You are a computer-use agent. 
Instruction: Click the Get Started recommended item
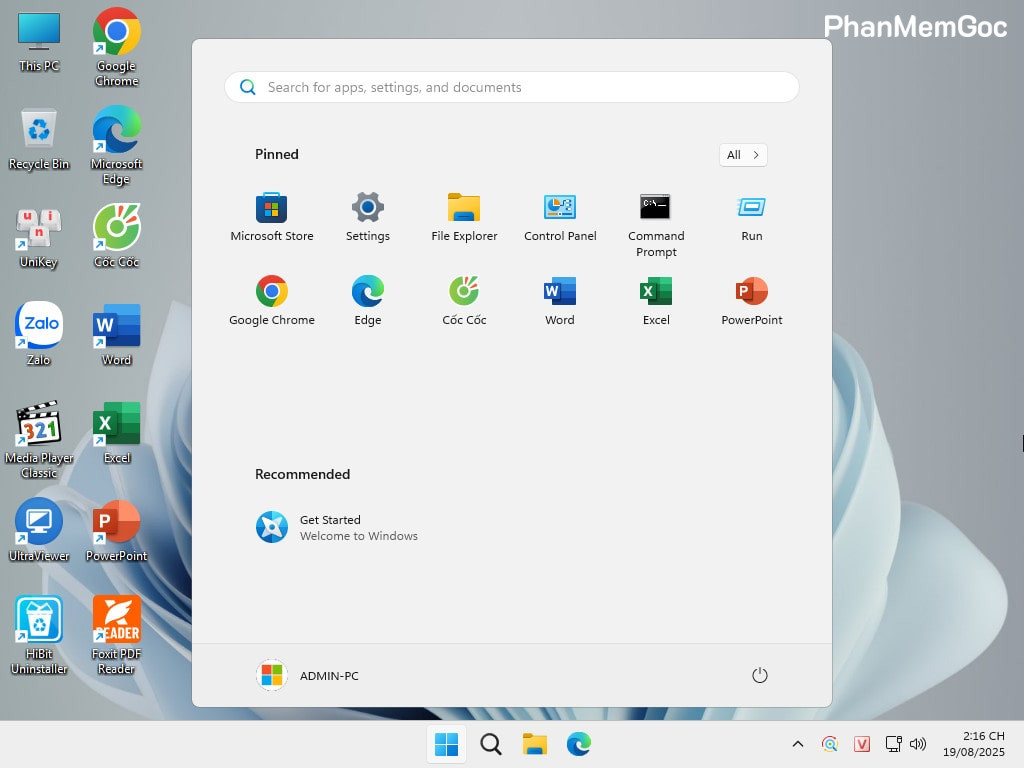click(337, 528)
